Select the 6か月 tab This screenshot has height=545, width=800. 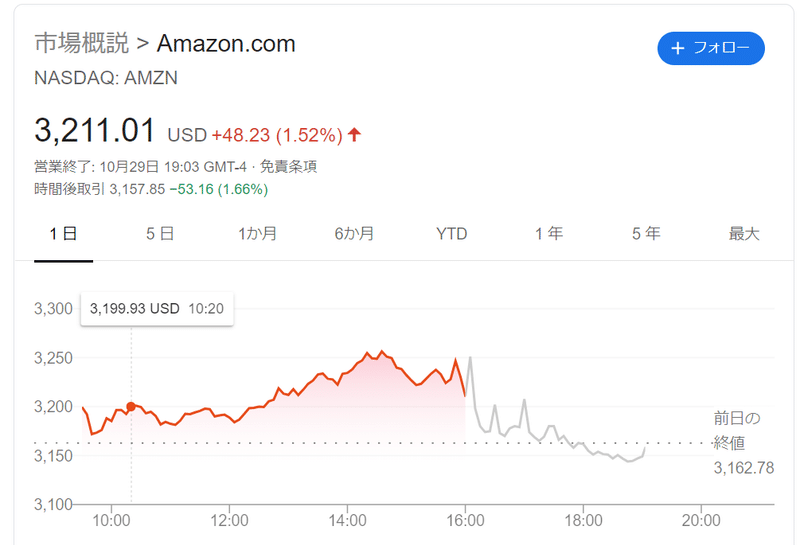point(355,234)
